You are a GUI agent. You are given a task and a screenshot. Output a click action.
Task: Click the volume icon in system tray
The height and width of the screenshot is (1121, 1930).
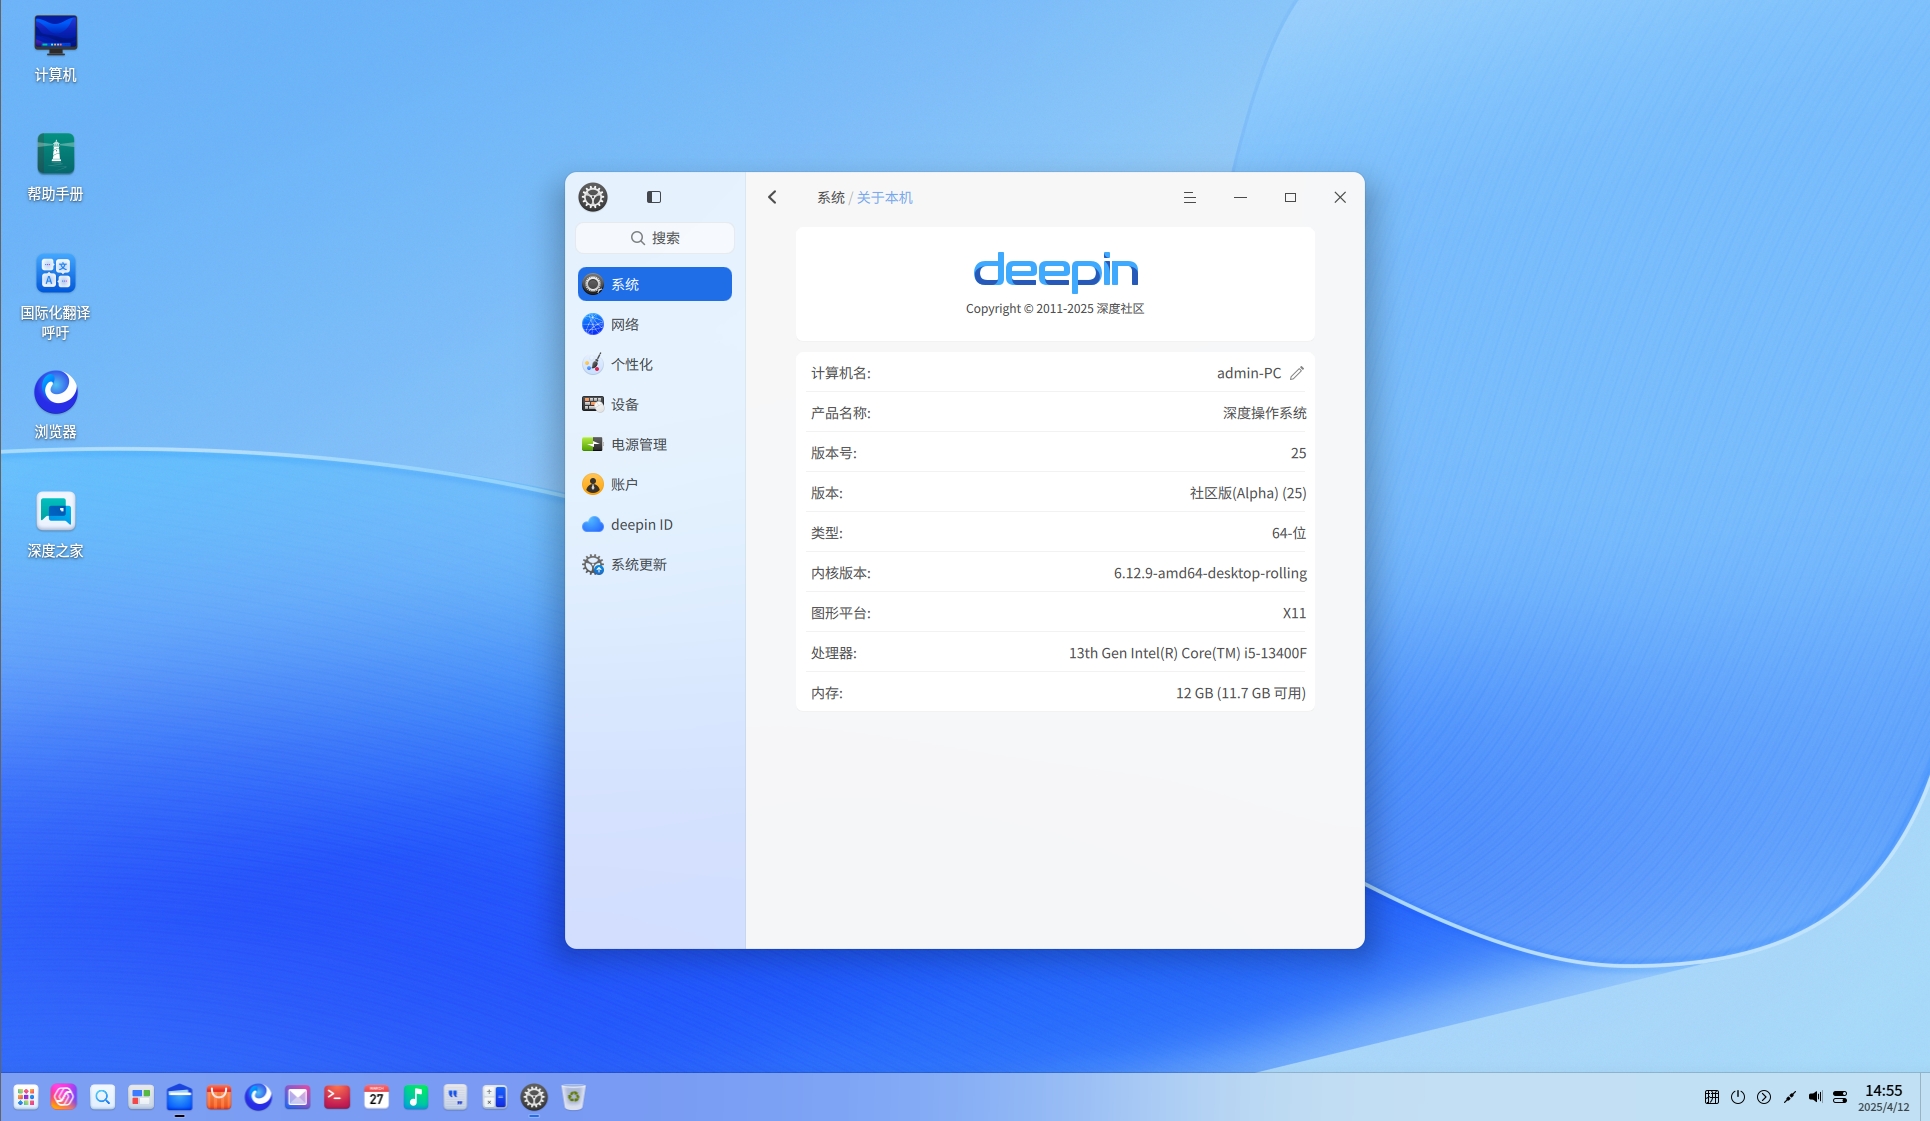tap(1815, 1097)
